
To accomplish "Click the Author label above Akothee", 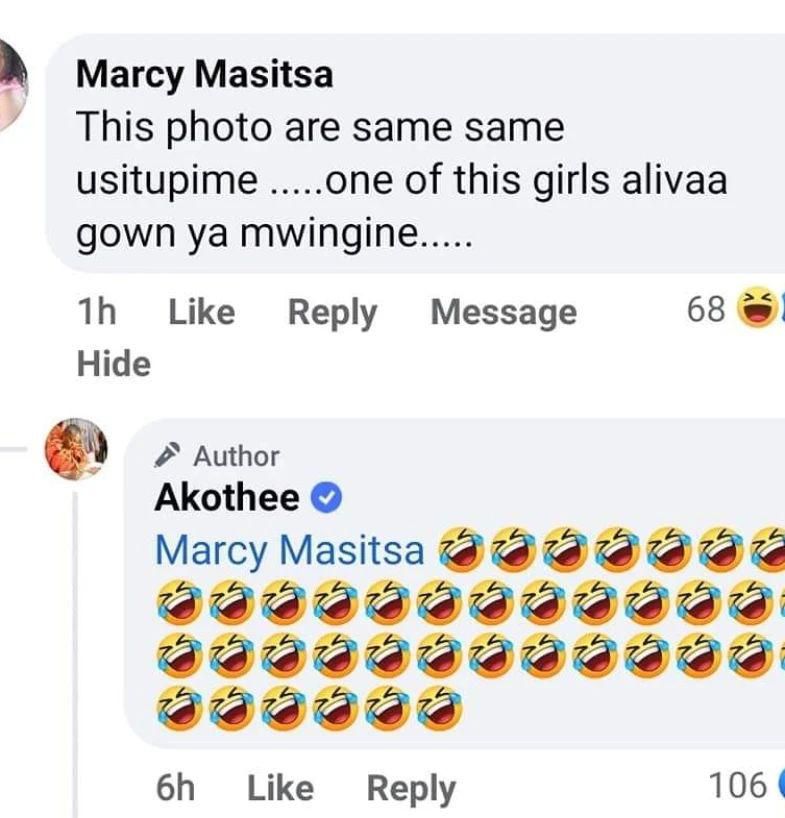I will point(236,456).
